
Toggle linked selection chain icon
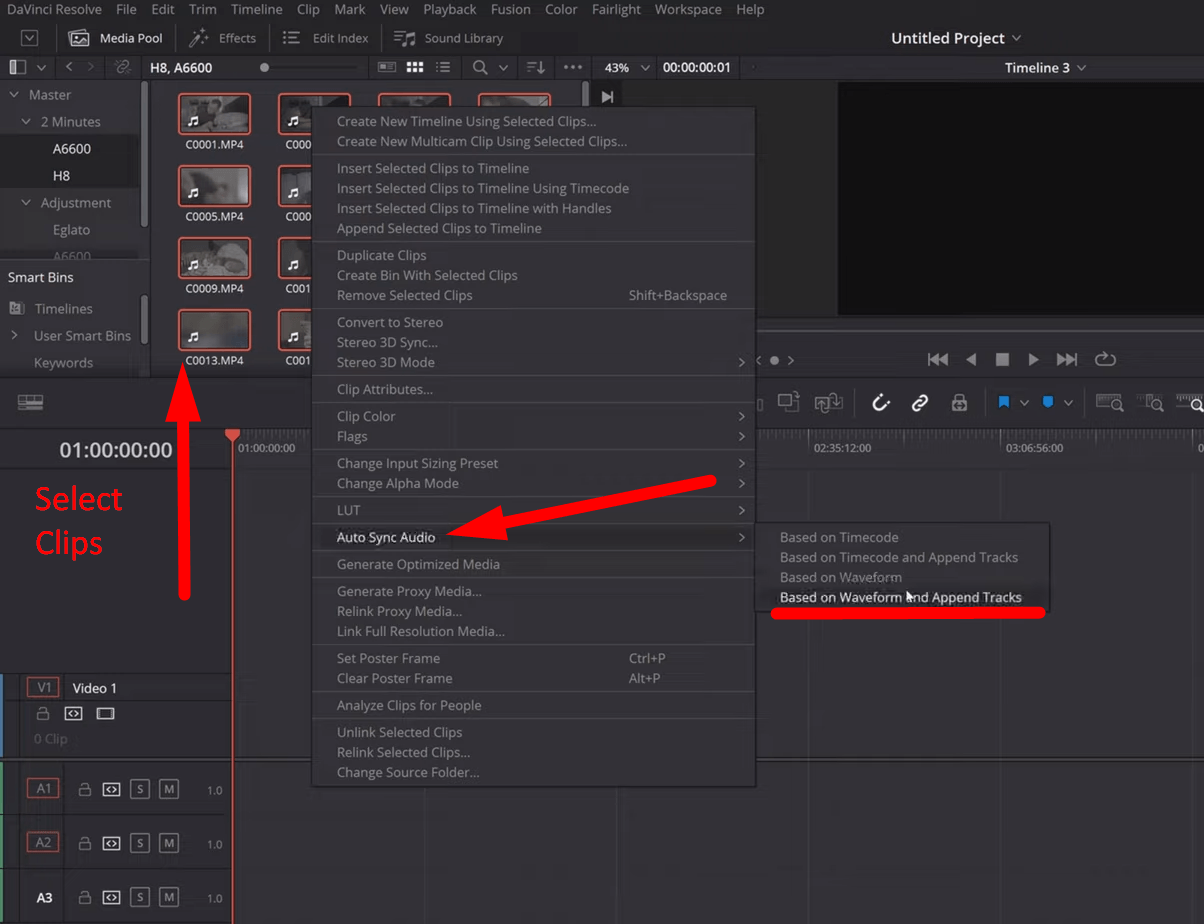click(x=920, y=402)
